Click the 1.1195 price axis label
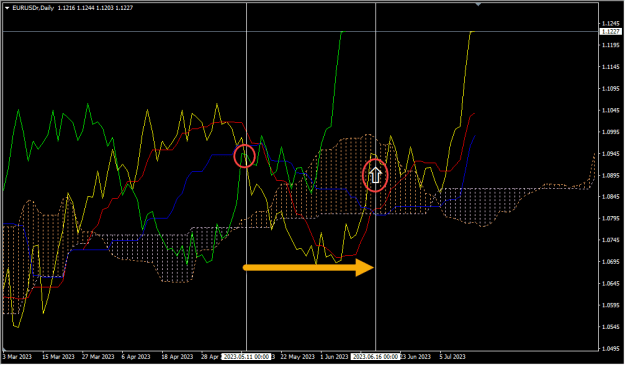Image resolution: width=625 pixels, height=365 pixels. coord(611,45)
